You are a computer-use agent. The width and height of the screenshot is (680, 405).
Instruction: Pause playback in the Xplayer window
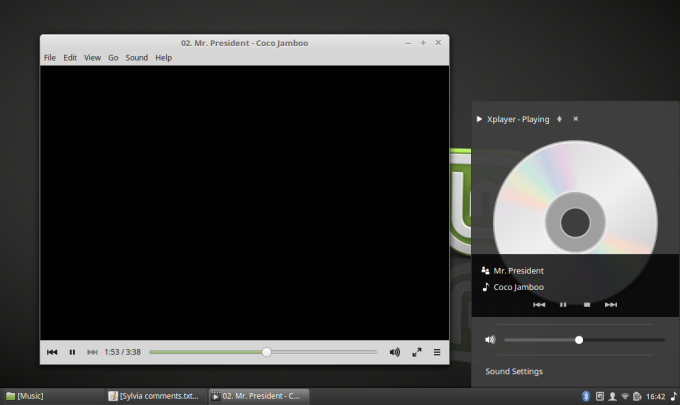click(72, 352)
